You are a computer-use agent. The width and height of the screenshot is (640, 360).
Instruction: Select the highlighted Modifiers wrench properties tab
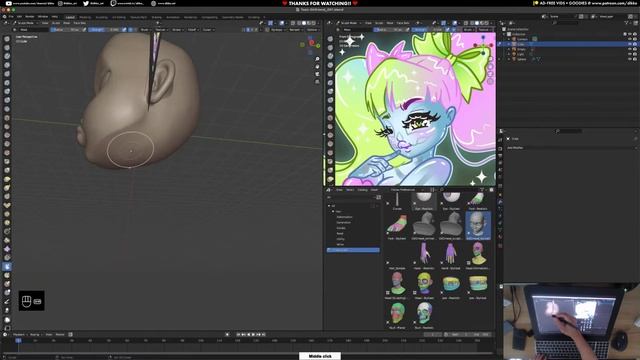[500, 202]
